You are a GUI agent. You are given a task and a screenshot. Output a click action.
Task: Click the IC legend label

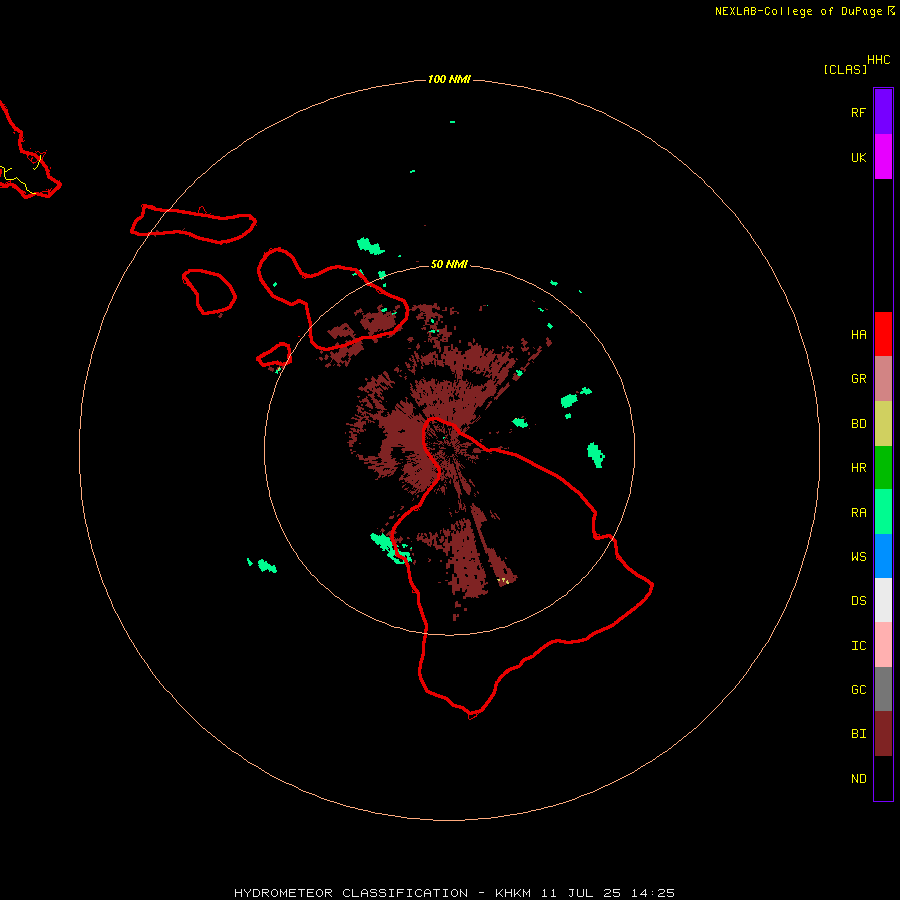(858, 646)
